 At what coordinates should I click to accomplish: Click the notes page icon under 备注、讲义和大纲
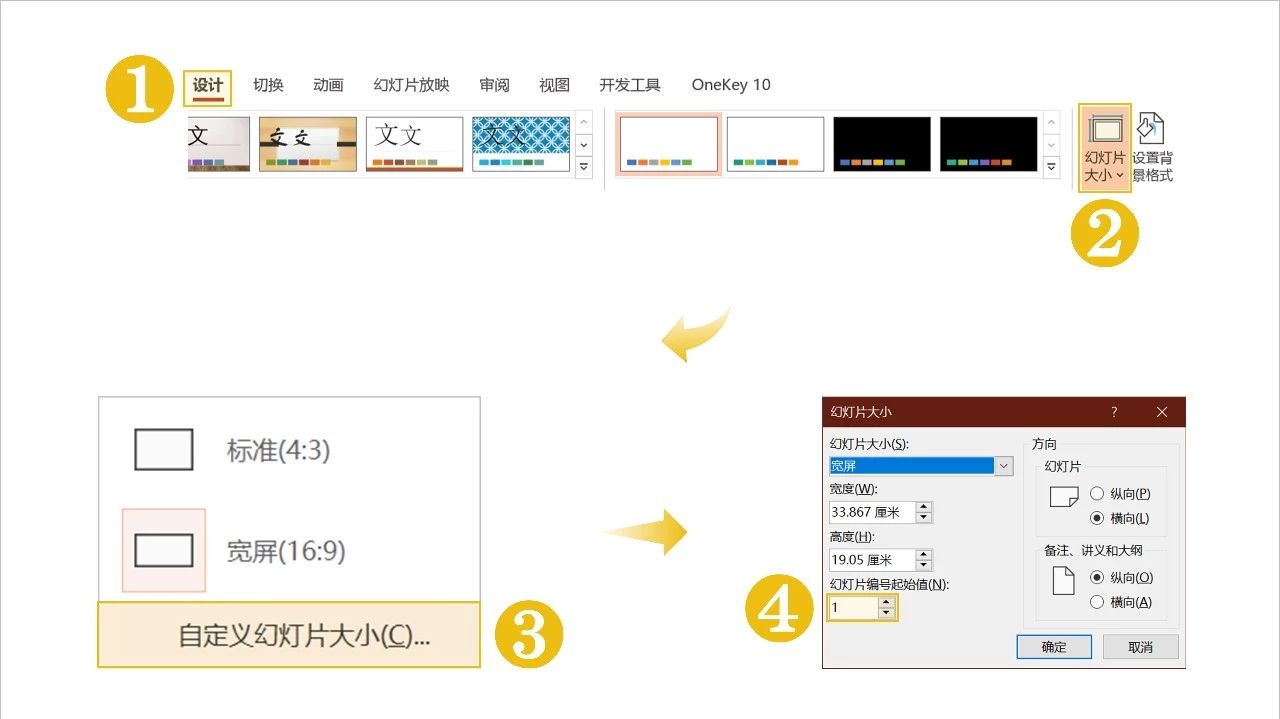1062,580
